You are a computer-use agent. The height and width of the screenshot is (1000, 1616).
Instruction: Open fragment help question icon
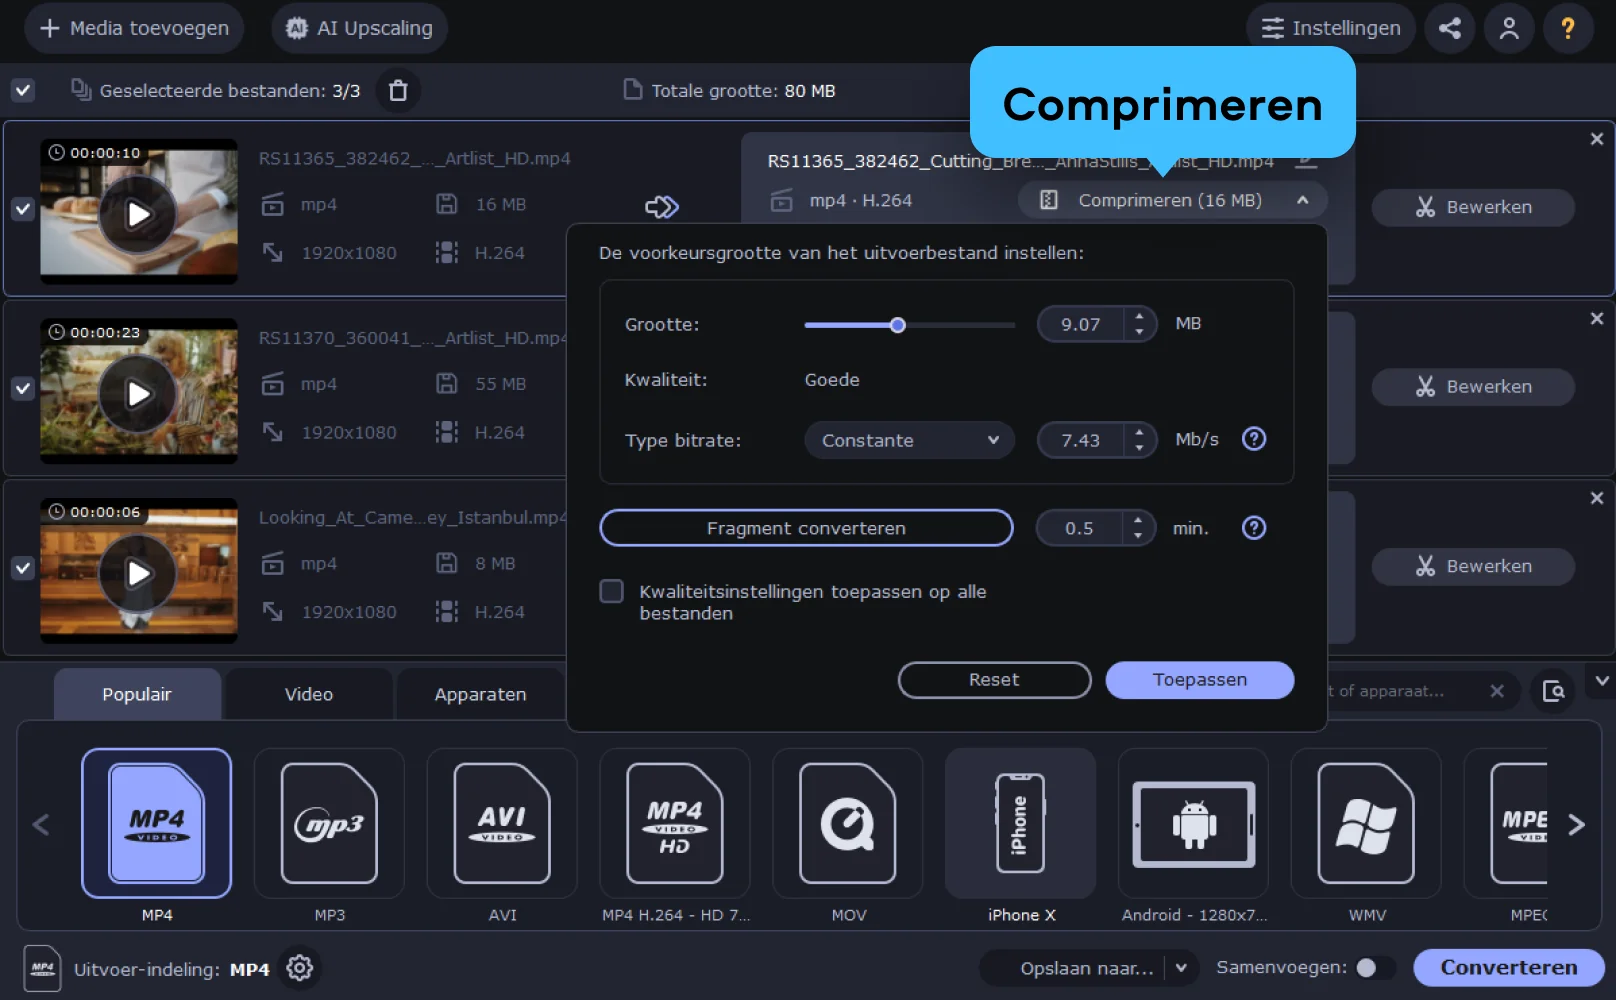point(1254,528)
